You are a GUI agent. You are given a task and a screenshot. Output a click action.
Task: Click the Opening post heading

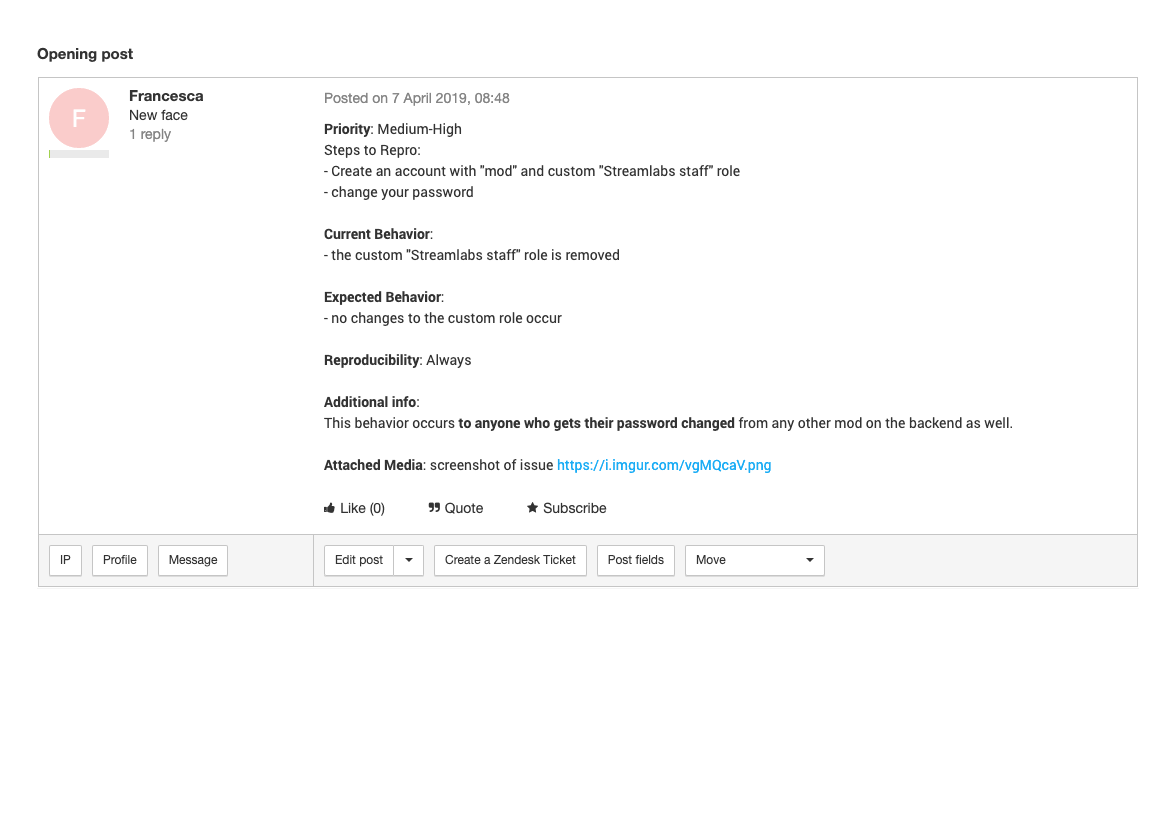85,54
